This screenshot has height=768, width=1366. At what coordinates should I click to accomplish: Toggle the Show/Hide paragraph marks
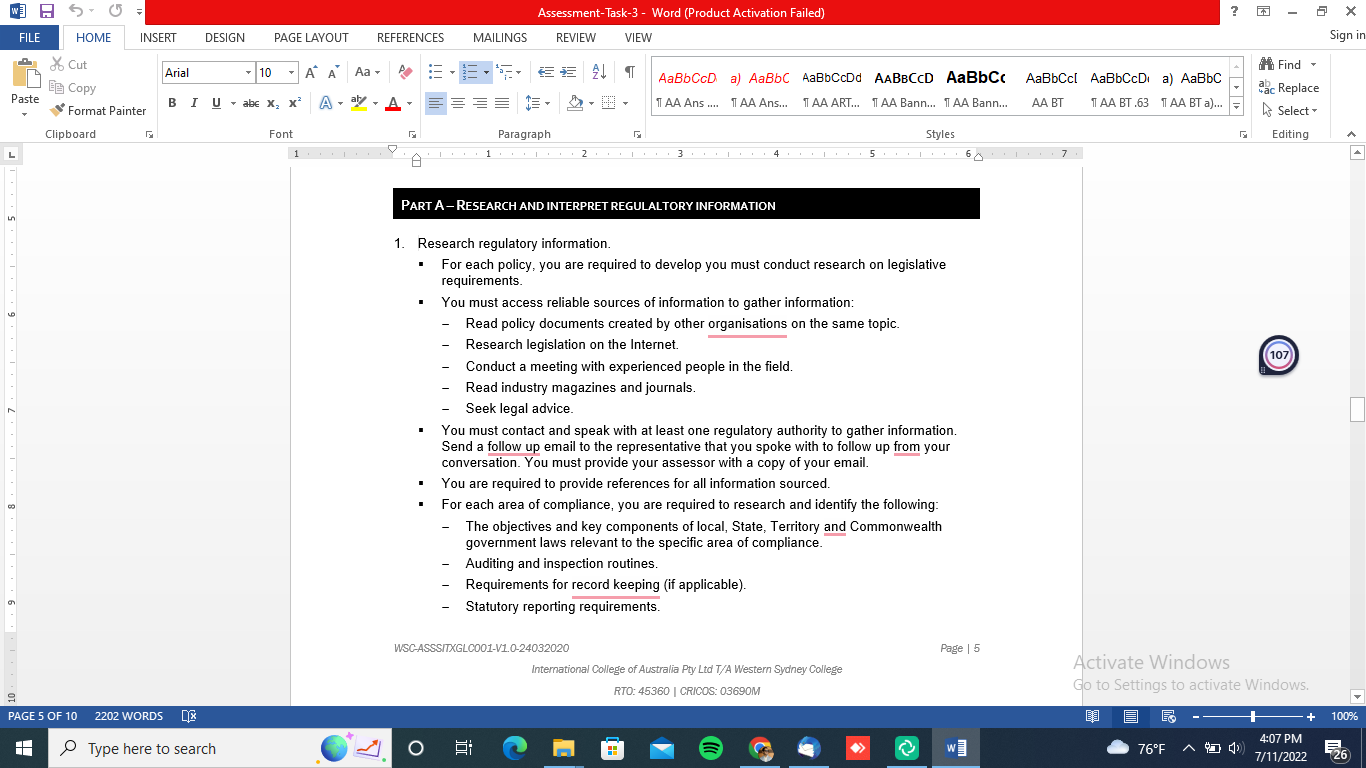coord(628,72)
